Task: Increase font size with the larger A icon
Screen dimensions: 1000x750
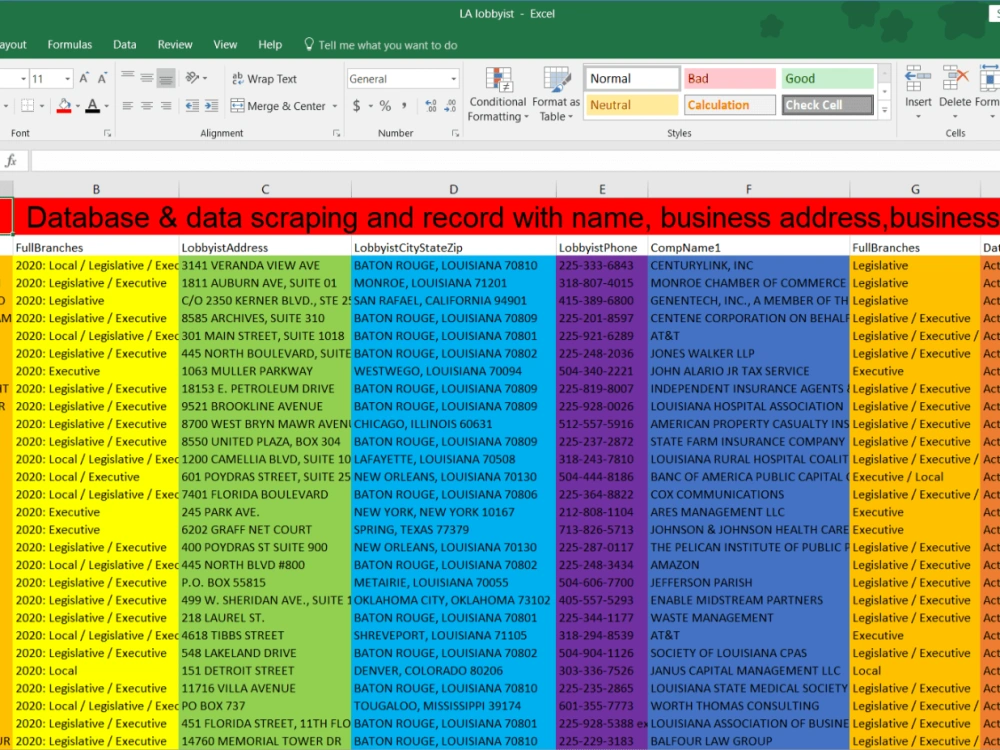Action: click(84, 78)
